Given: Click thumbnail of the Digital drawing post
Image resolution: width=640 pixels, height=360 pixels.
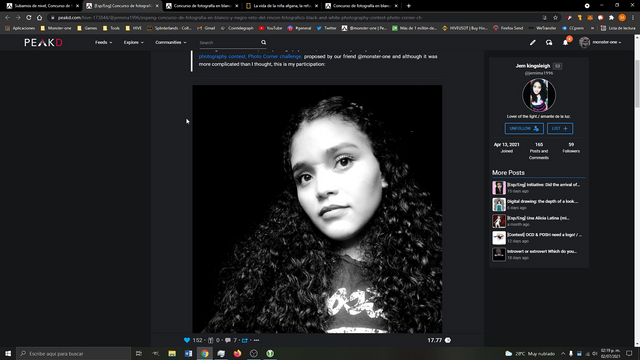Looking at the screenshot, I should pyautogui.click(x=499, y=204).
